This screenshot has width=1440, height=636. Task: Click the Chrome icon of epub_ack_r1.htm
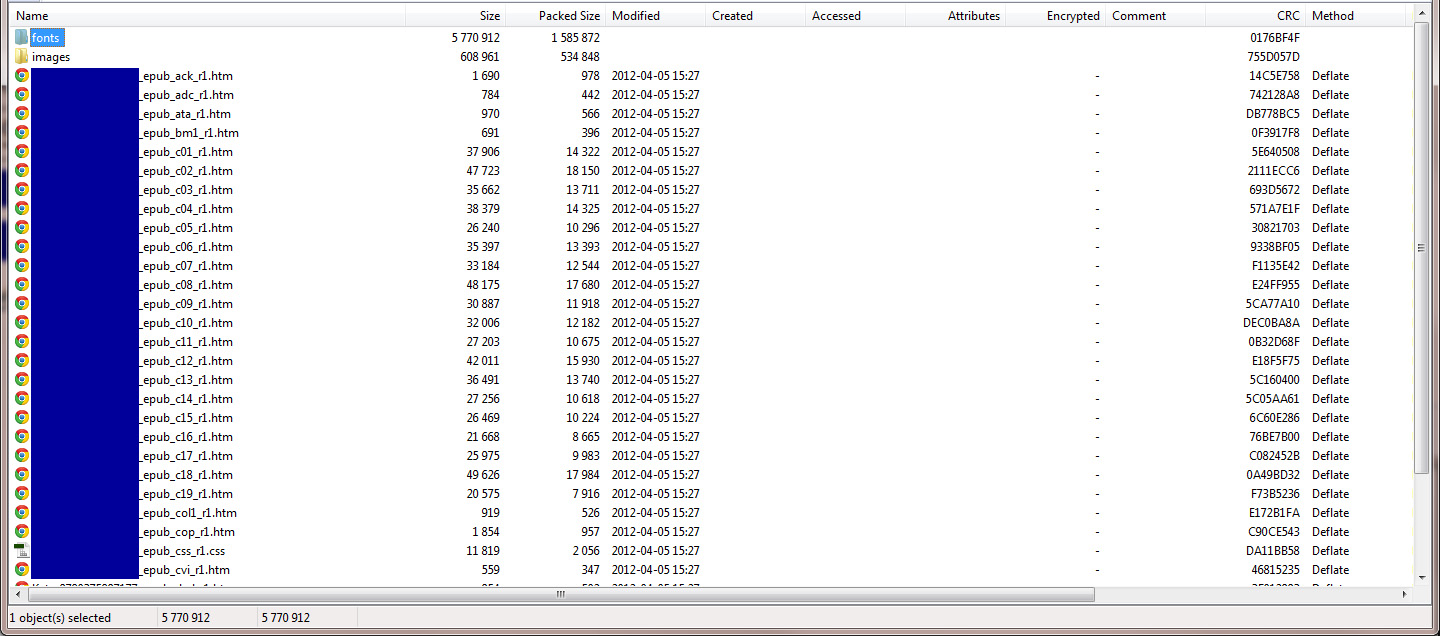click(x=21, y=75)
